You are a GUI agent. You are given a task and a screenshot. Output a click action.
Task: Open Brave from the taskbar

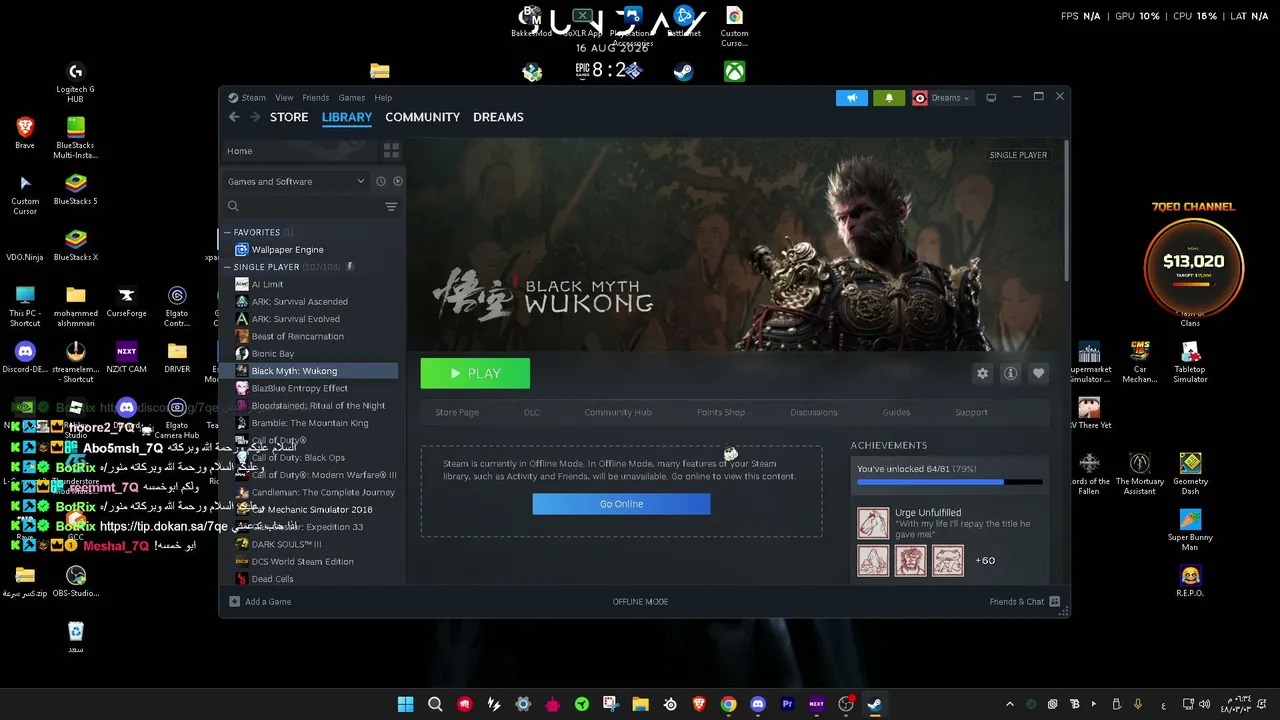point(699,704)
